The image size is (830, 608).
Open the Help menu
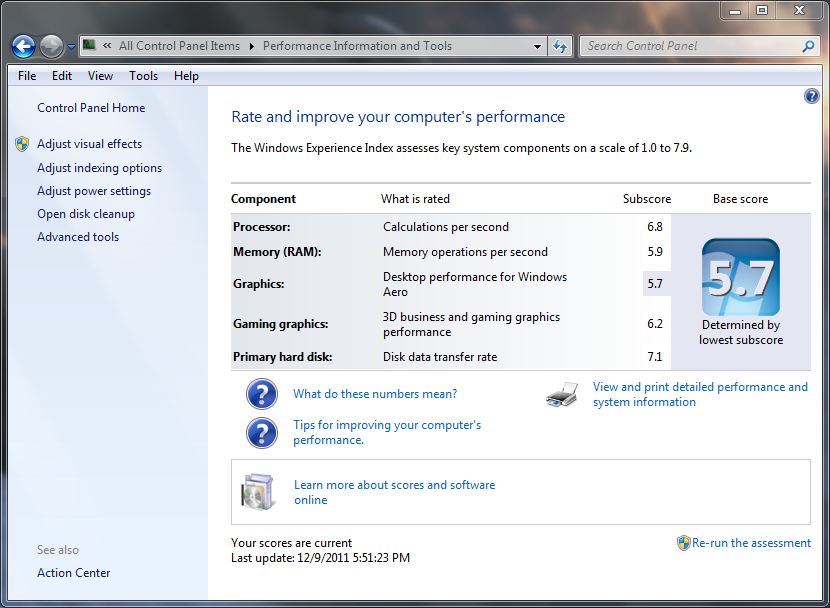pos(186,76)
